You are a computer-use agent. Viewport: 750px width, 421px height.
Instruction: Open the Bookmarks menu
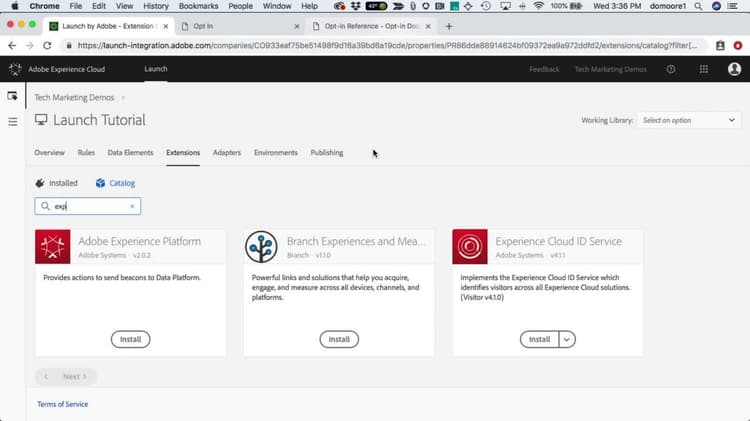coord(199,6)
